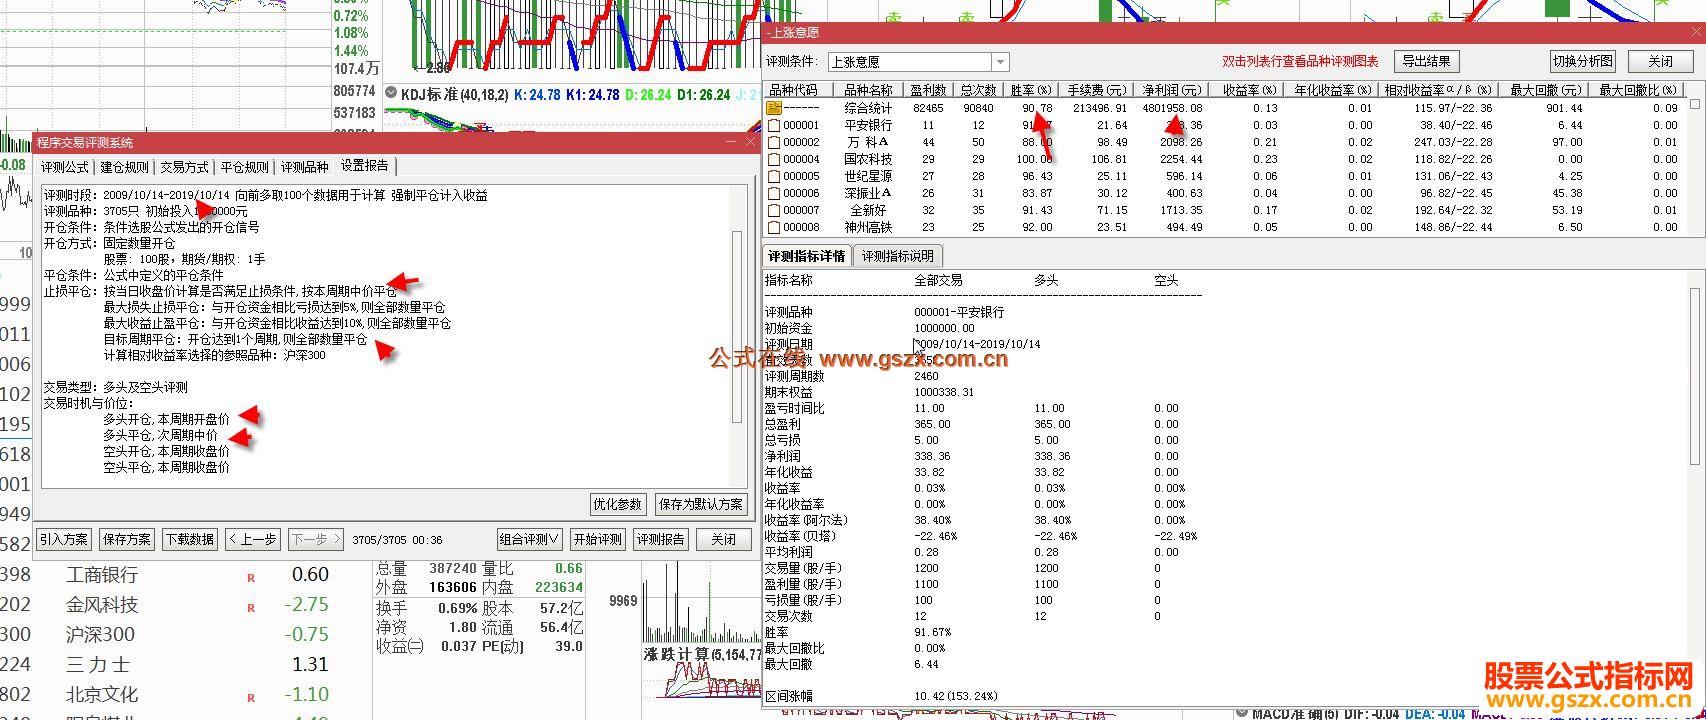Switch to the 交易方式 tab
The width and height of the screenshot is (1706, 720).
tap(185, 167)
